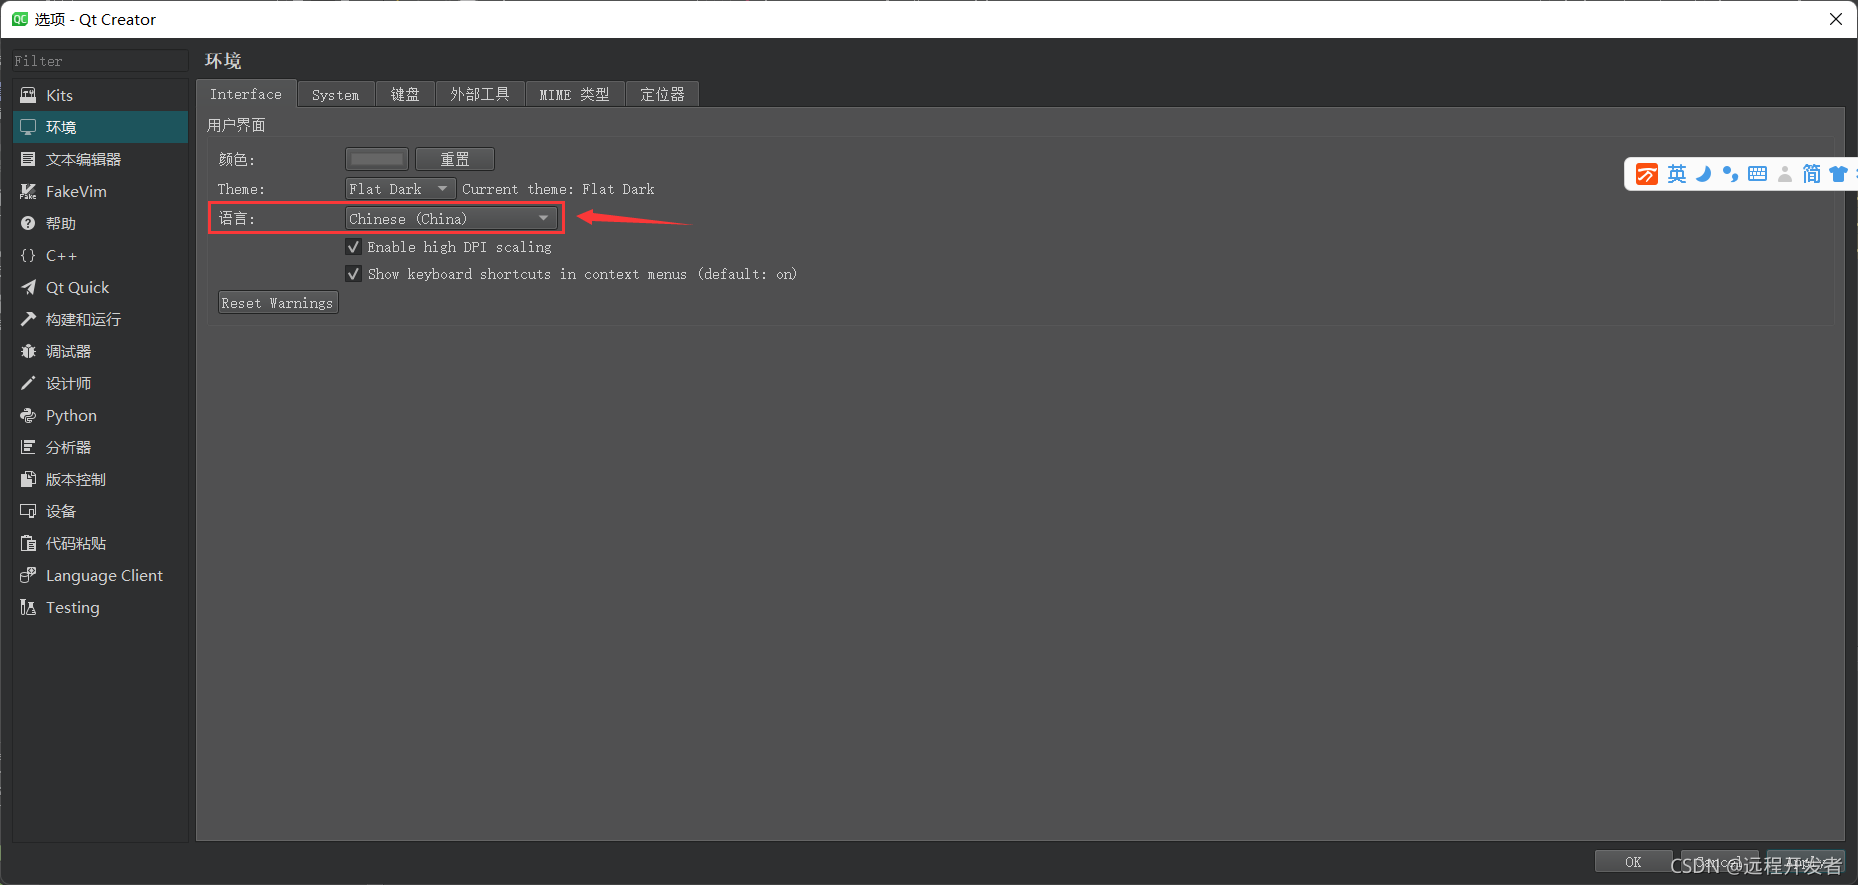Viewport: 1858px width, 885px height.
Task: Switch to the 键盘 tab
Action: coord(405,95)
